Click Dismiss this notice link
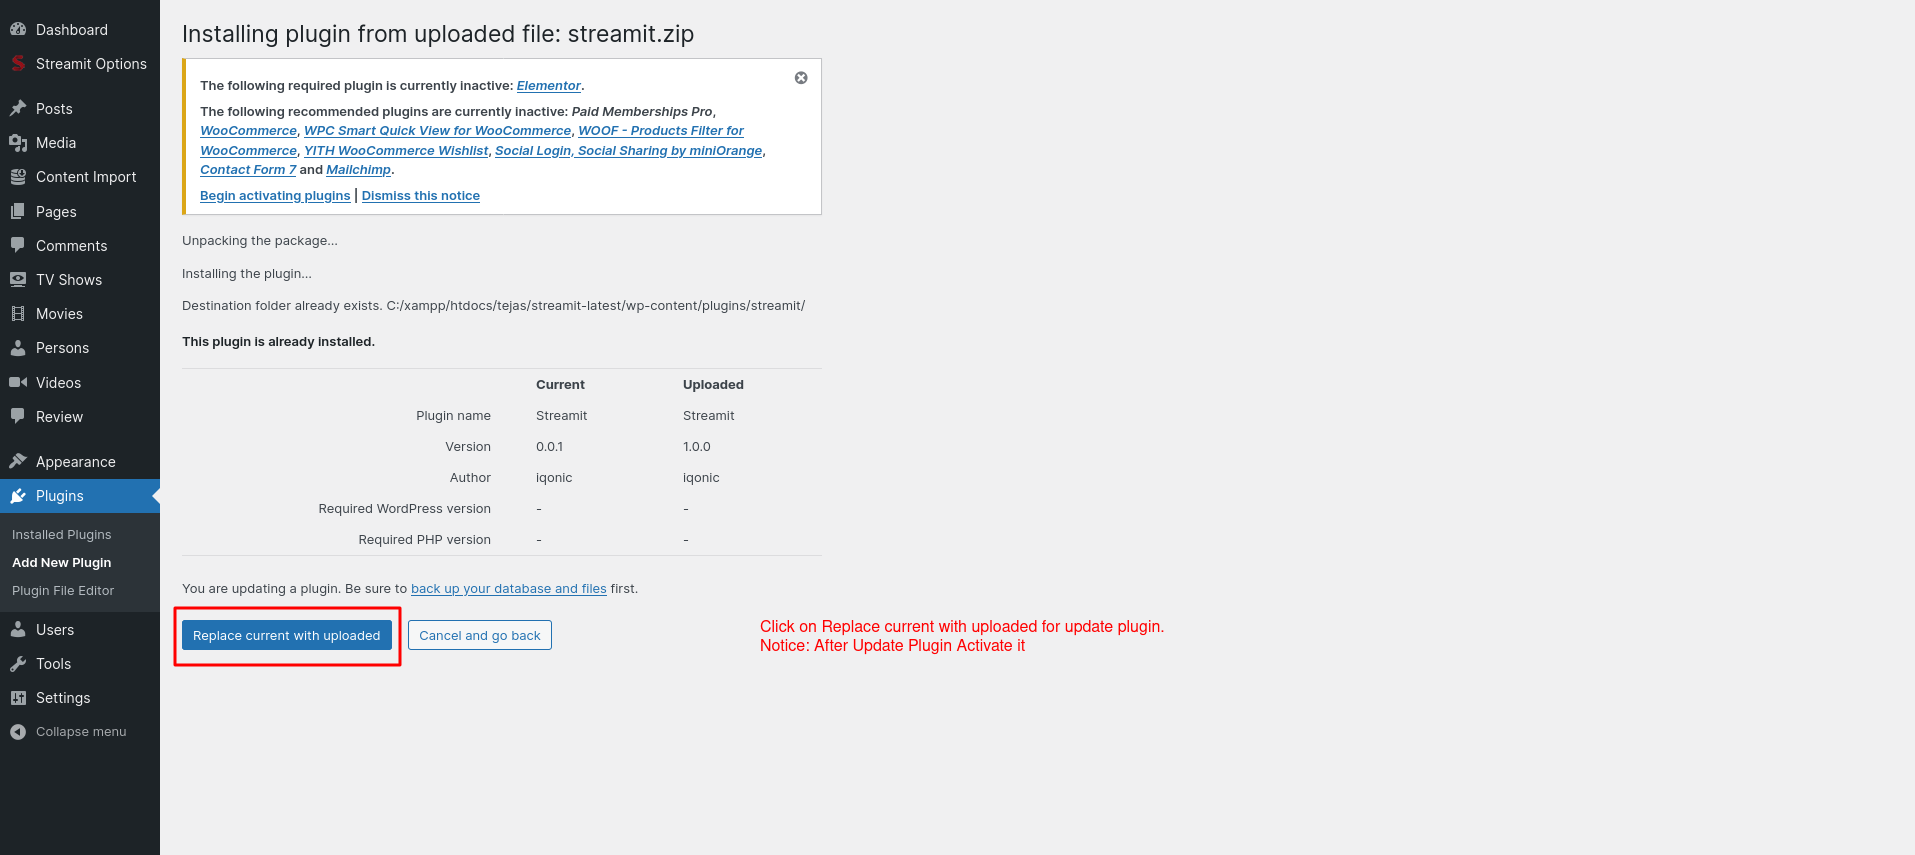The height and width of the screenshot is (855, 1915). pos(421,196)
